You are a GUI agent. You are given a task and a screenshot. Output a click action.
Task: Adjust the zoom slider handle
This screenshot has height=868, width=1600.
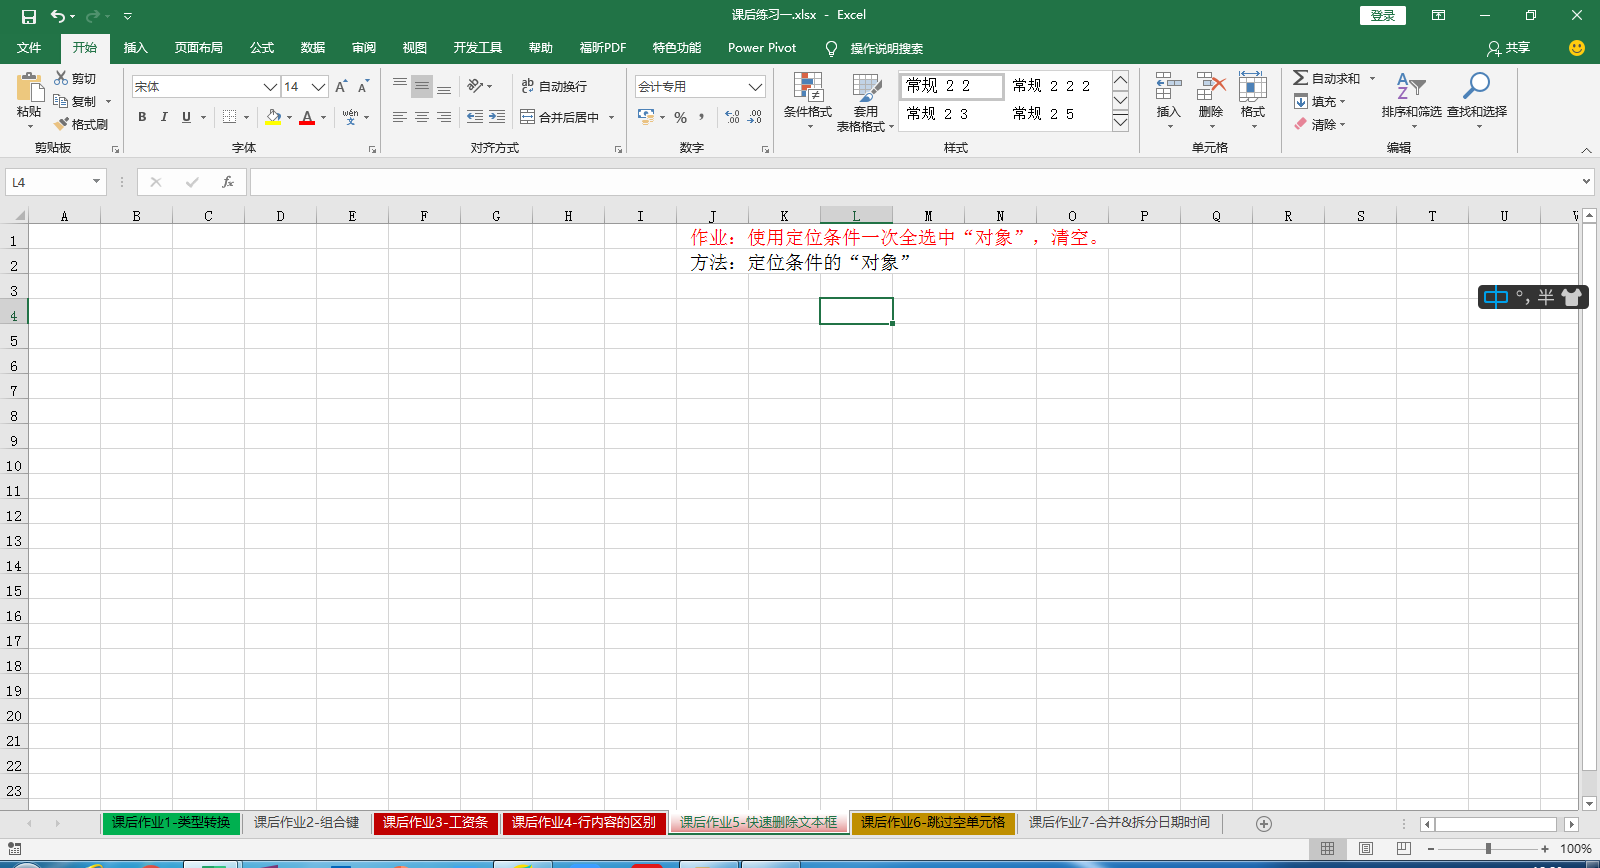[1488, 849]
